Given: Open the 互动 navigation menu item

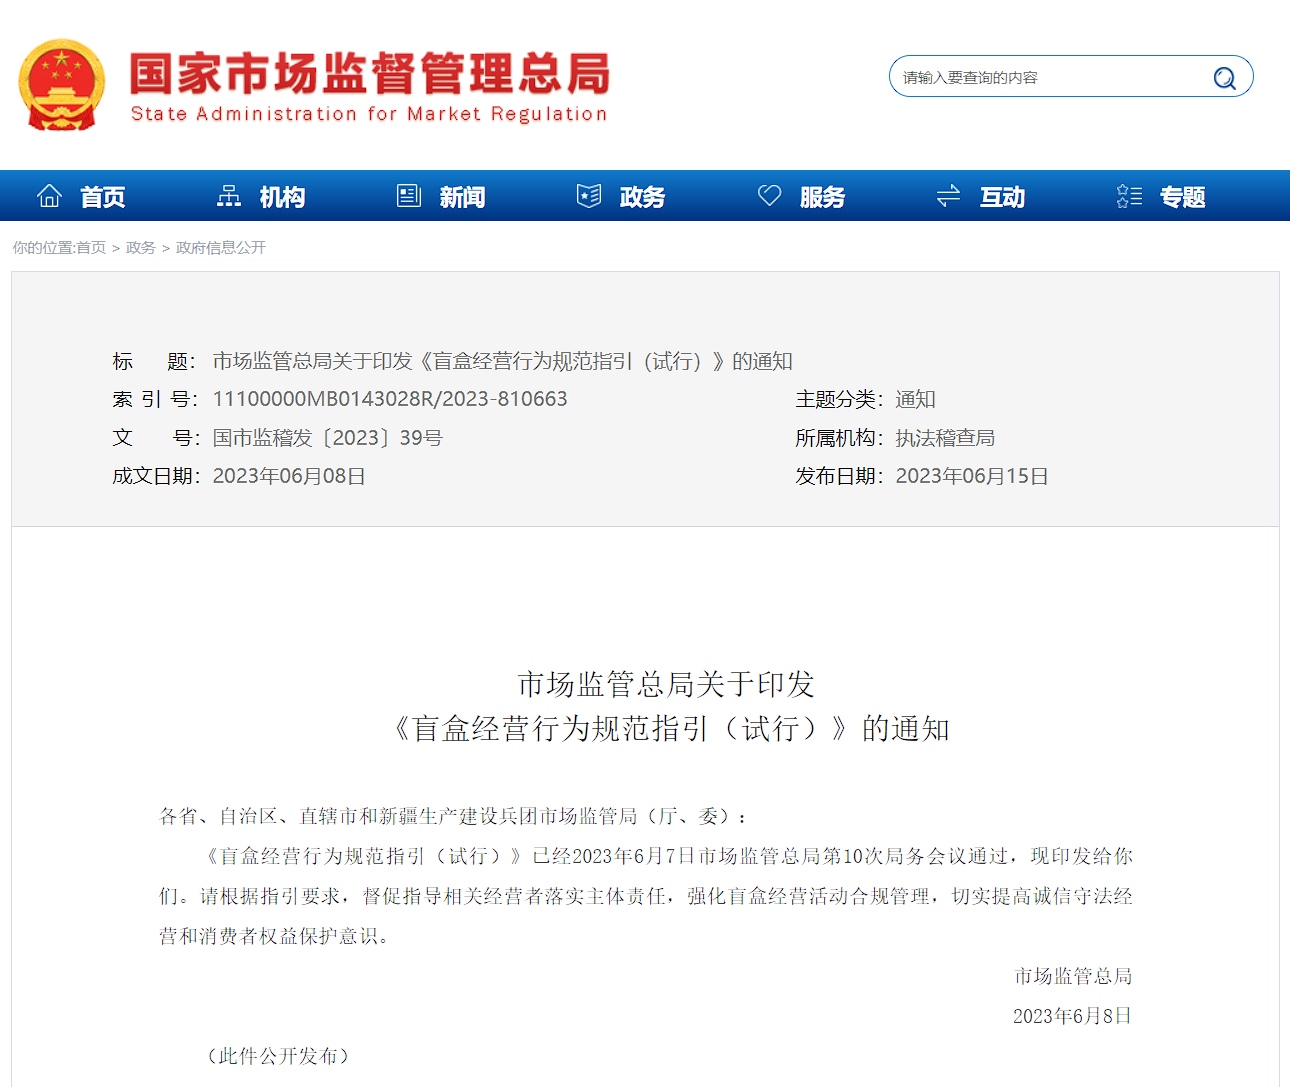Looking at the screenshot, I should tap(1002, 197).
